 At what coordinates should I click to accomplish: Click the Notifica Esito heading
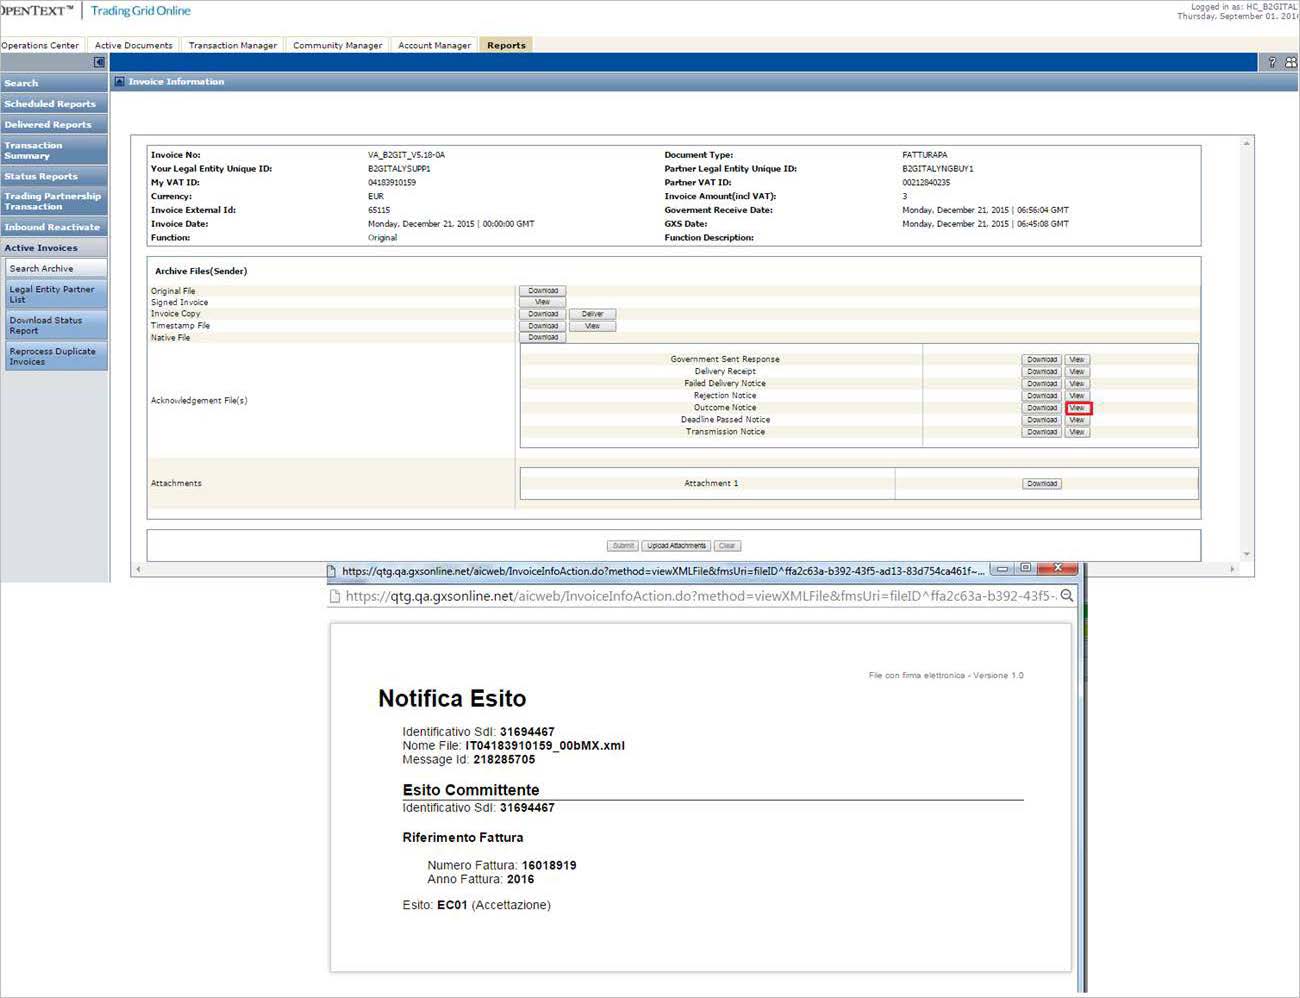452,699
